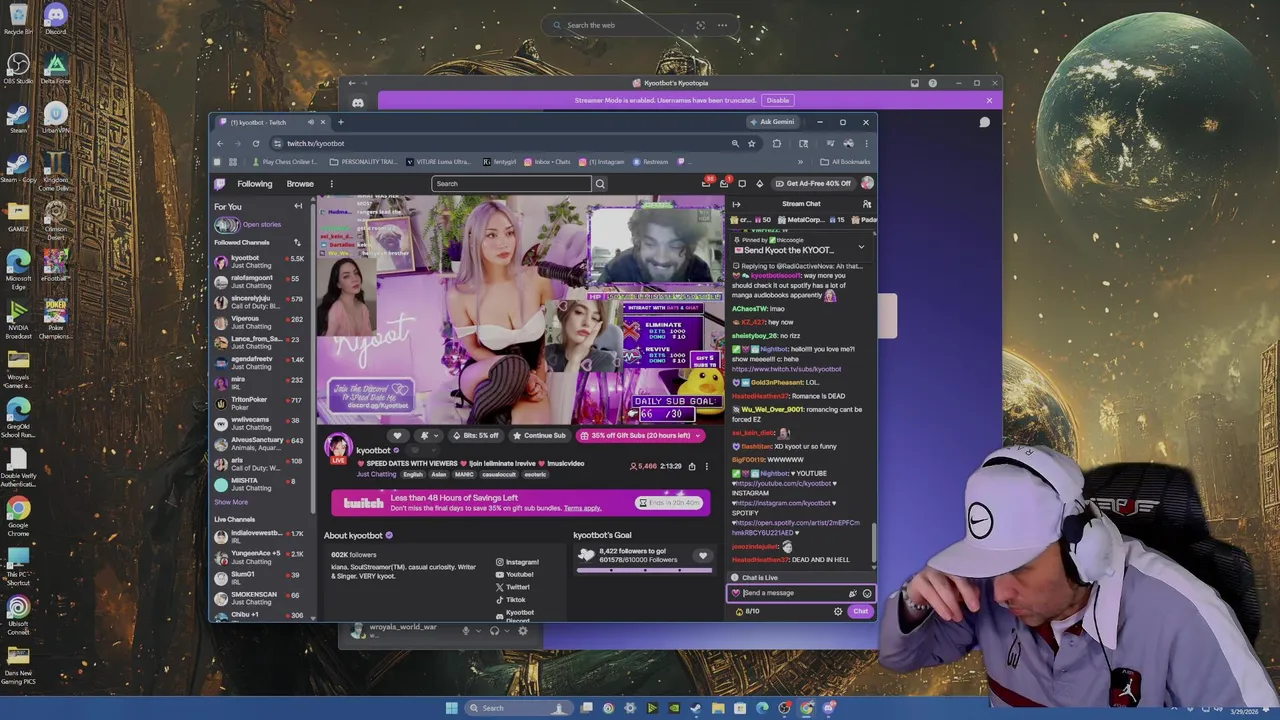Toggle headphones deafen in Discord user panel
1280x720 pixels.
click(x=494, y=631)
